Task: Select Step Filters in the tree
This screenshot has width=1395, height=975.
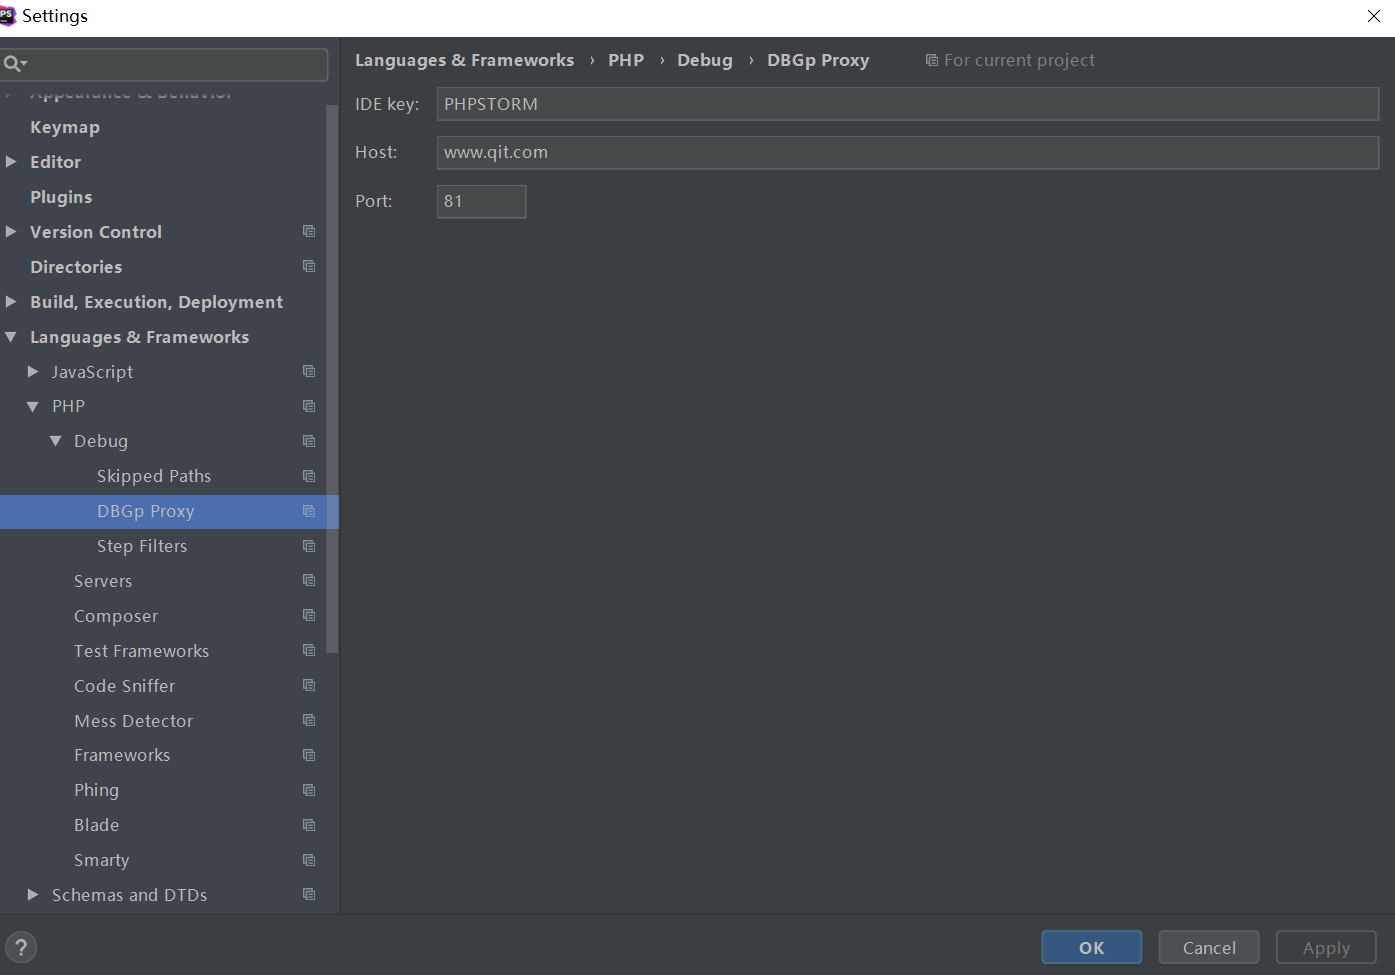Action: pos(141,545)
